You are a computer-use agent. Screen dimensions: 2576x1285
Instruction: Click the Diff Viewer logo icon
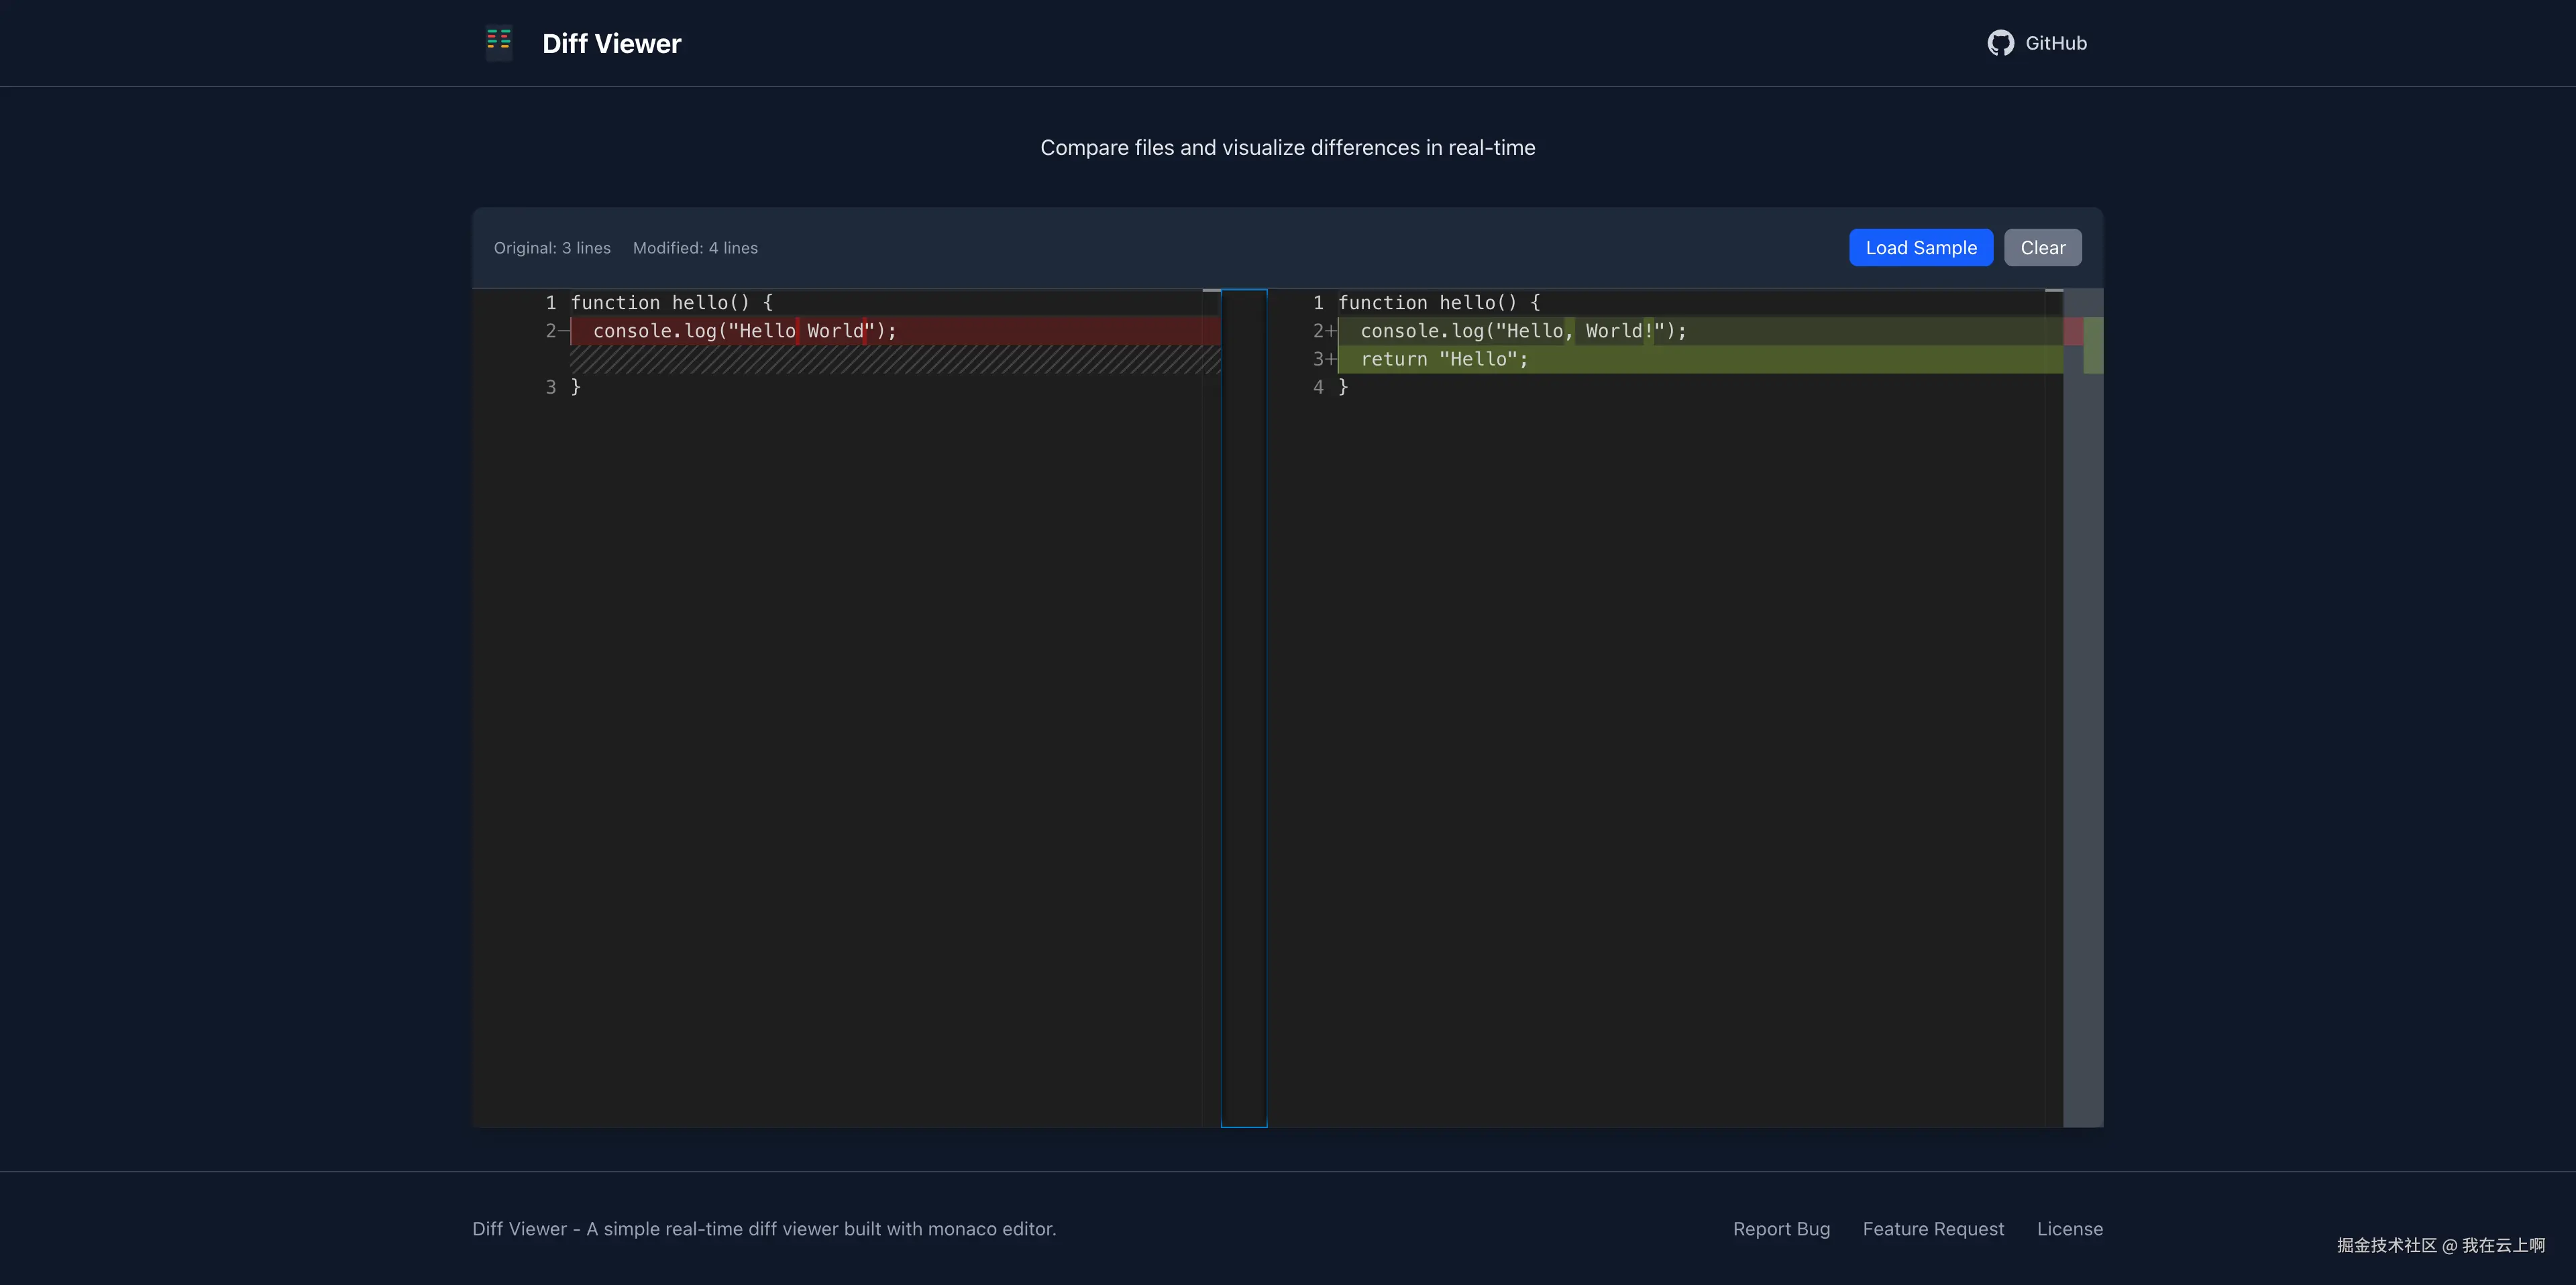[498, 42]
